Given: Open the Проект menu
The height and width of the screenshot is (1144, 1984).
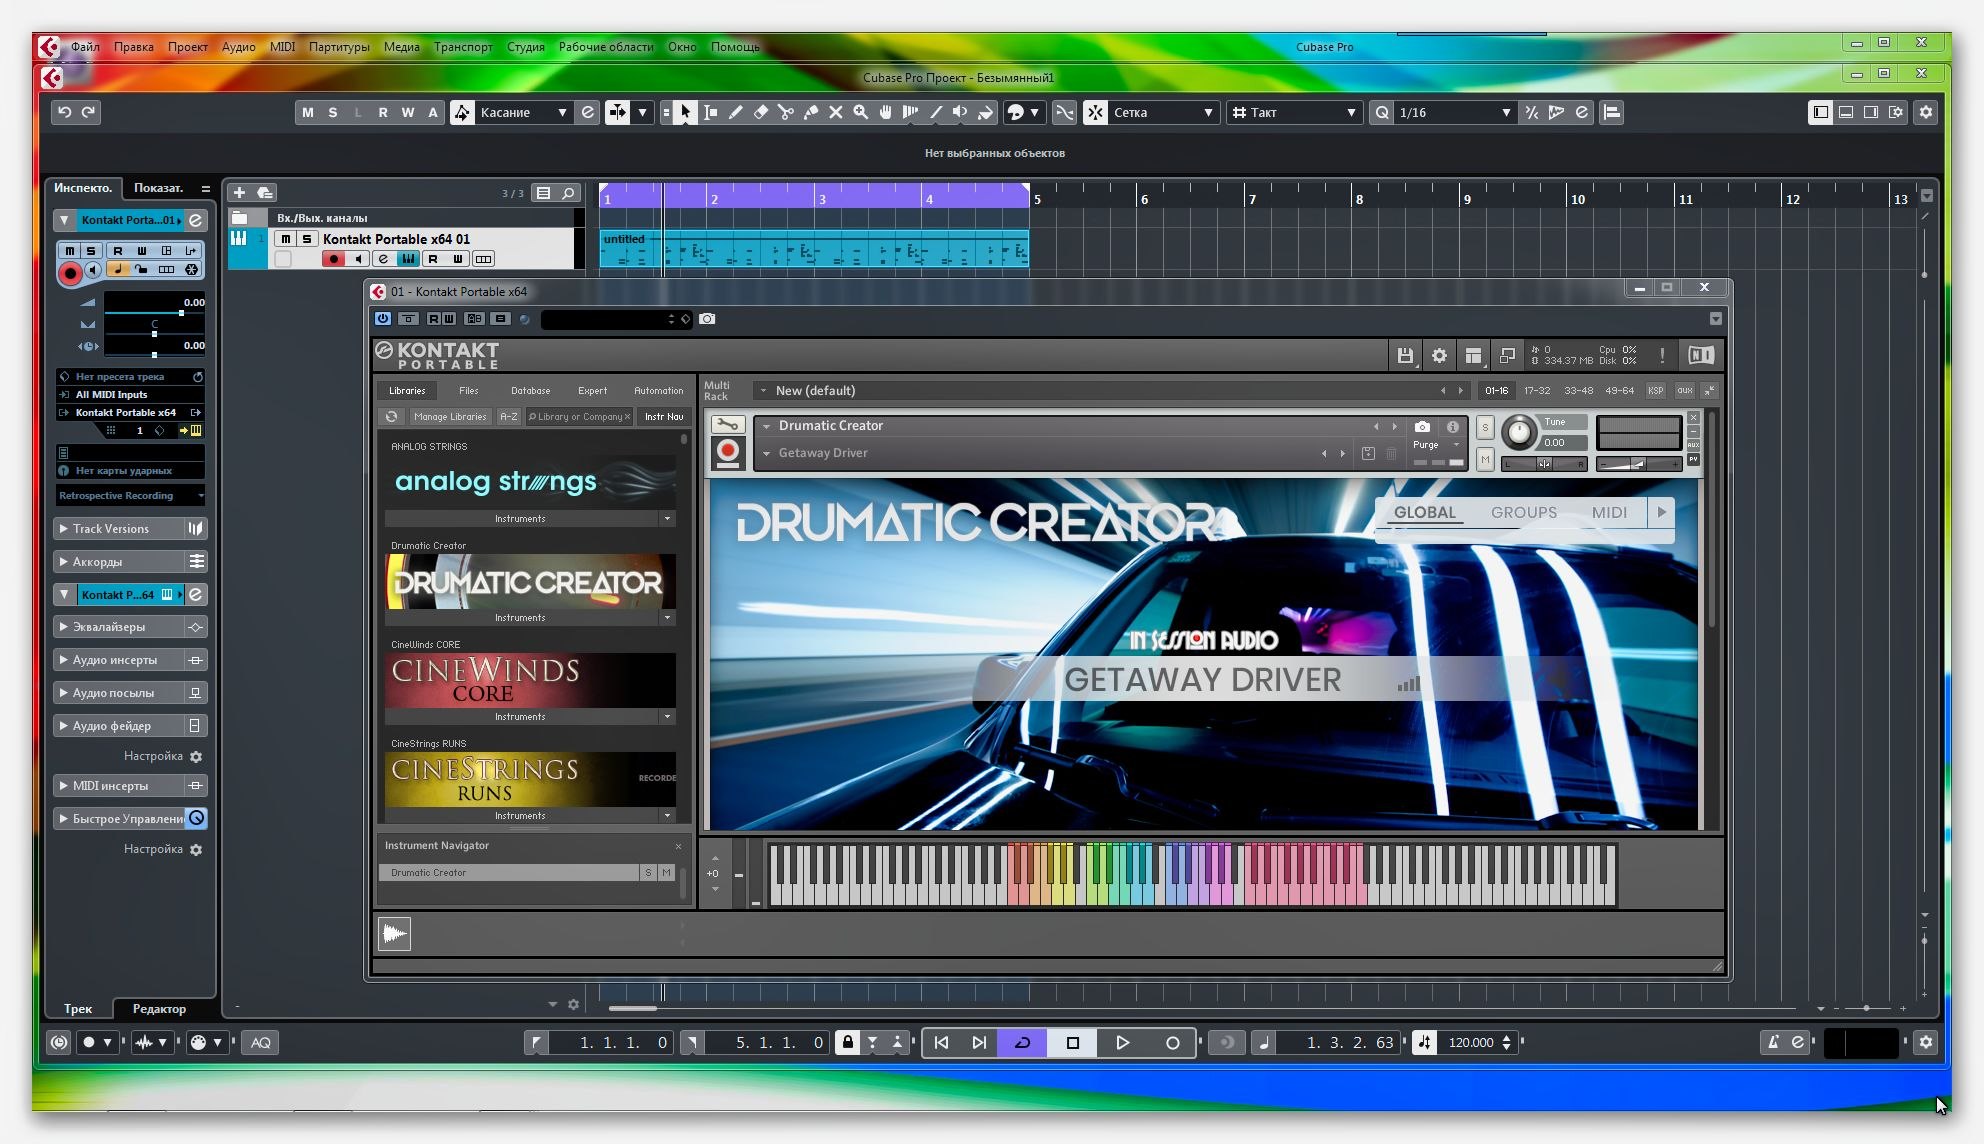Looking at the screenshot, I should (188, 47).
